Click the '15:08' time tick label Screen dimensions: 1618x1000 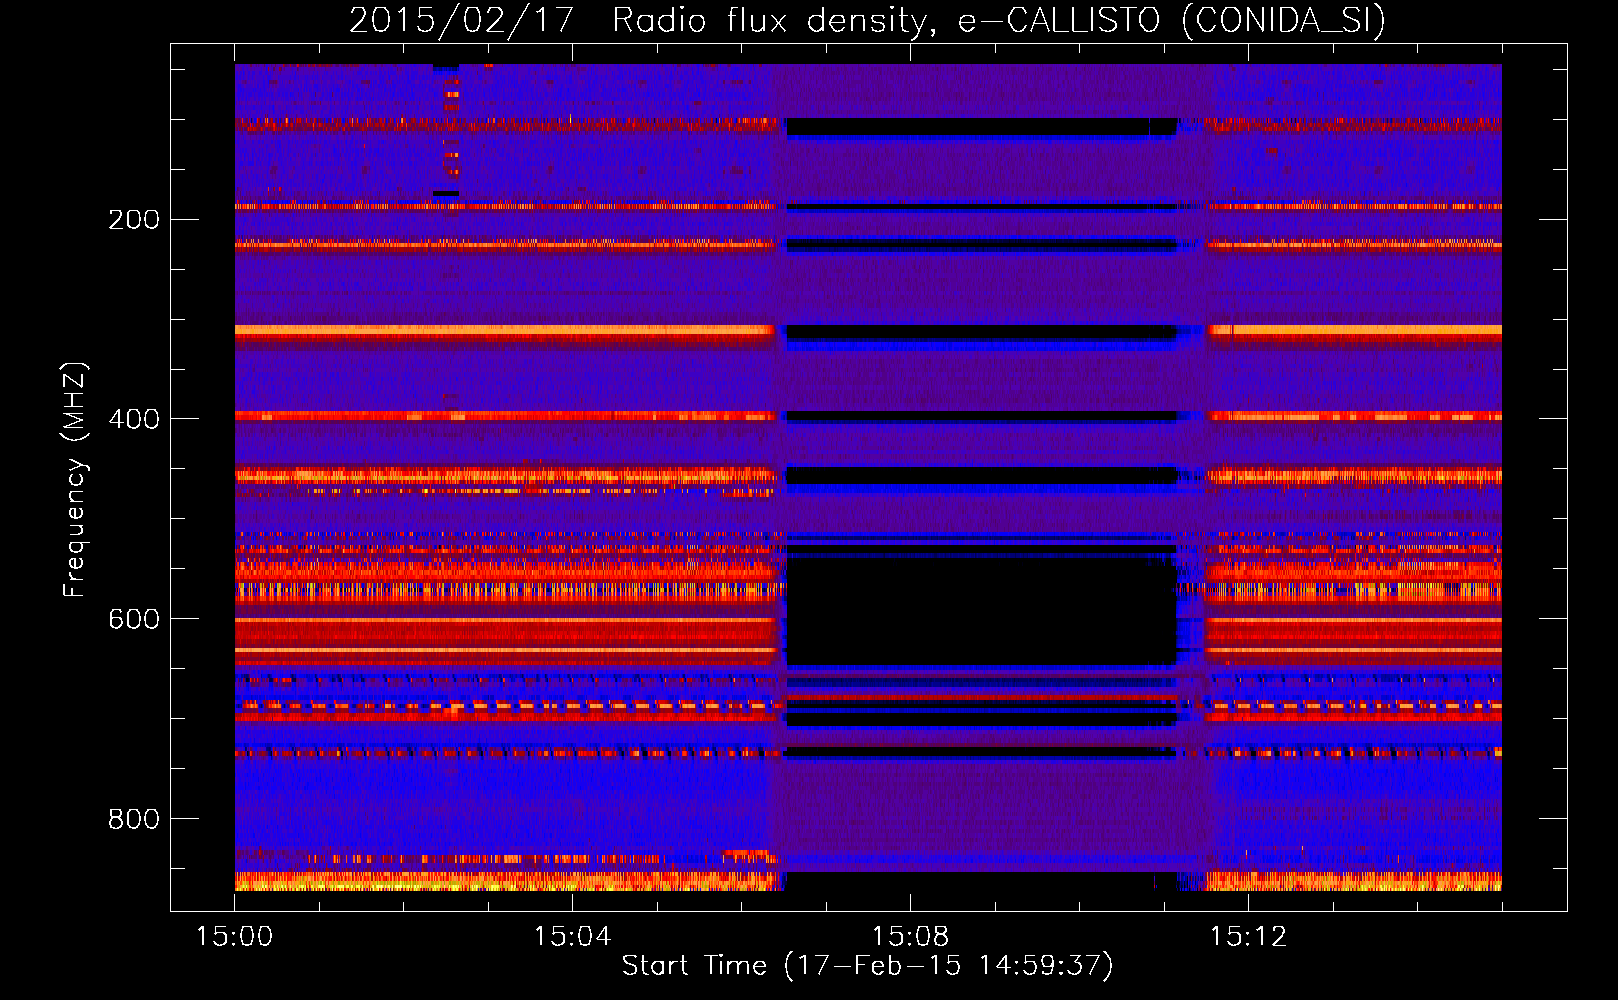click(910, 936)
